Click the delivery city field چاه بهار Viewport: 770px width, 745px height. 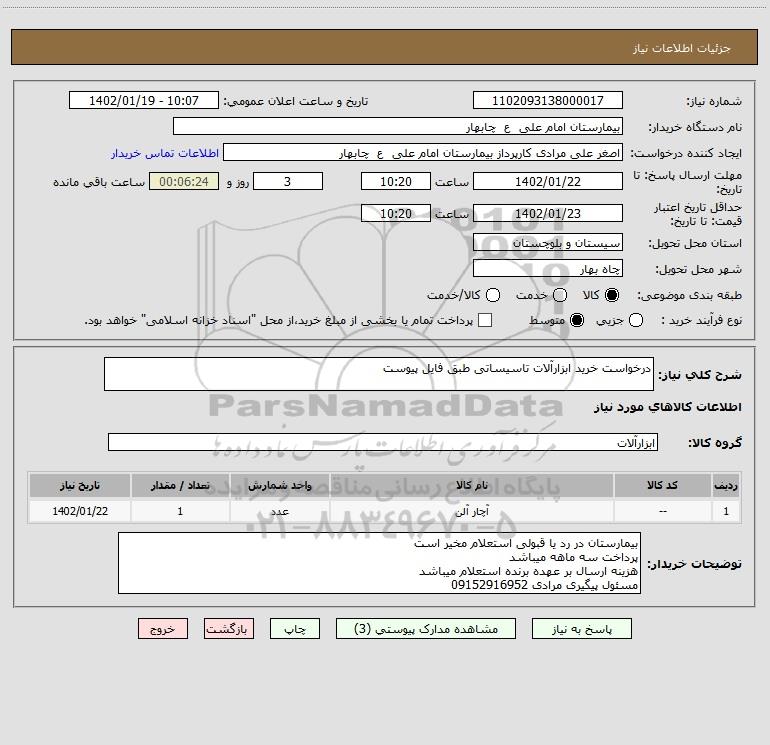point(548,269)
